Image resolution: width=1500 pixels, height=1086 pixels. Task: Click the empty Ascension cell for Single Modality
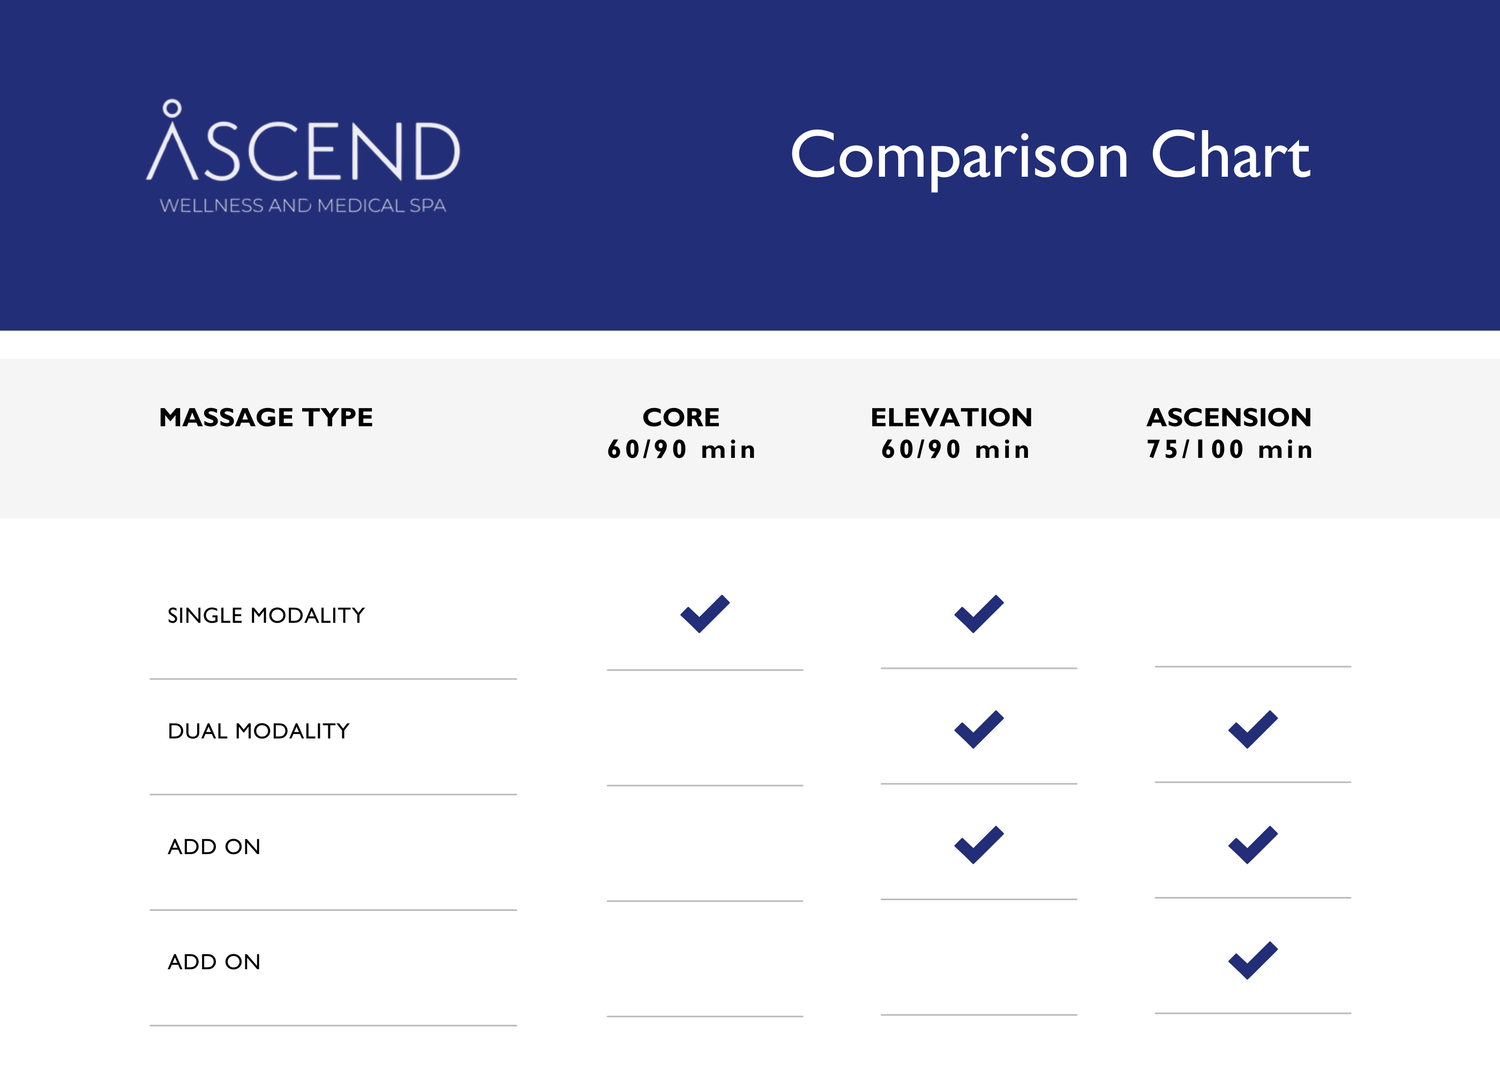(x=1253, y=613)
